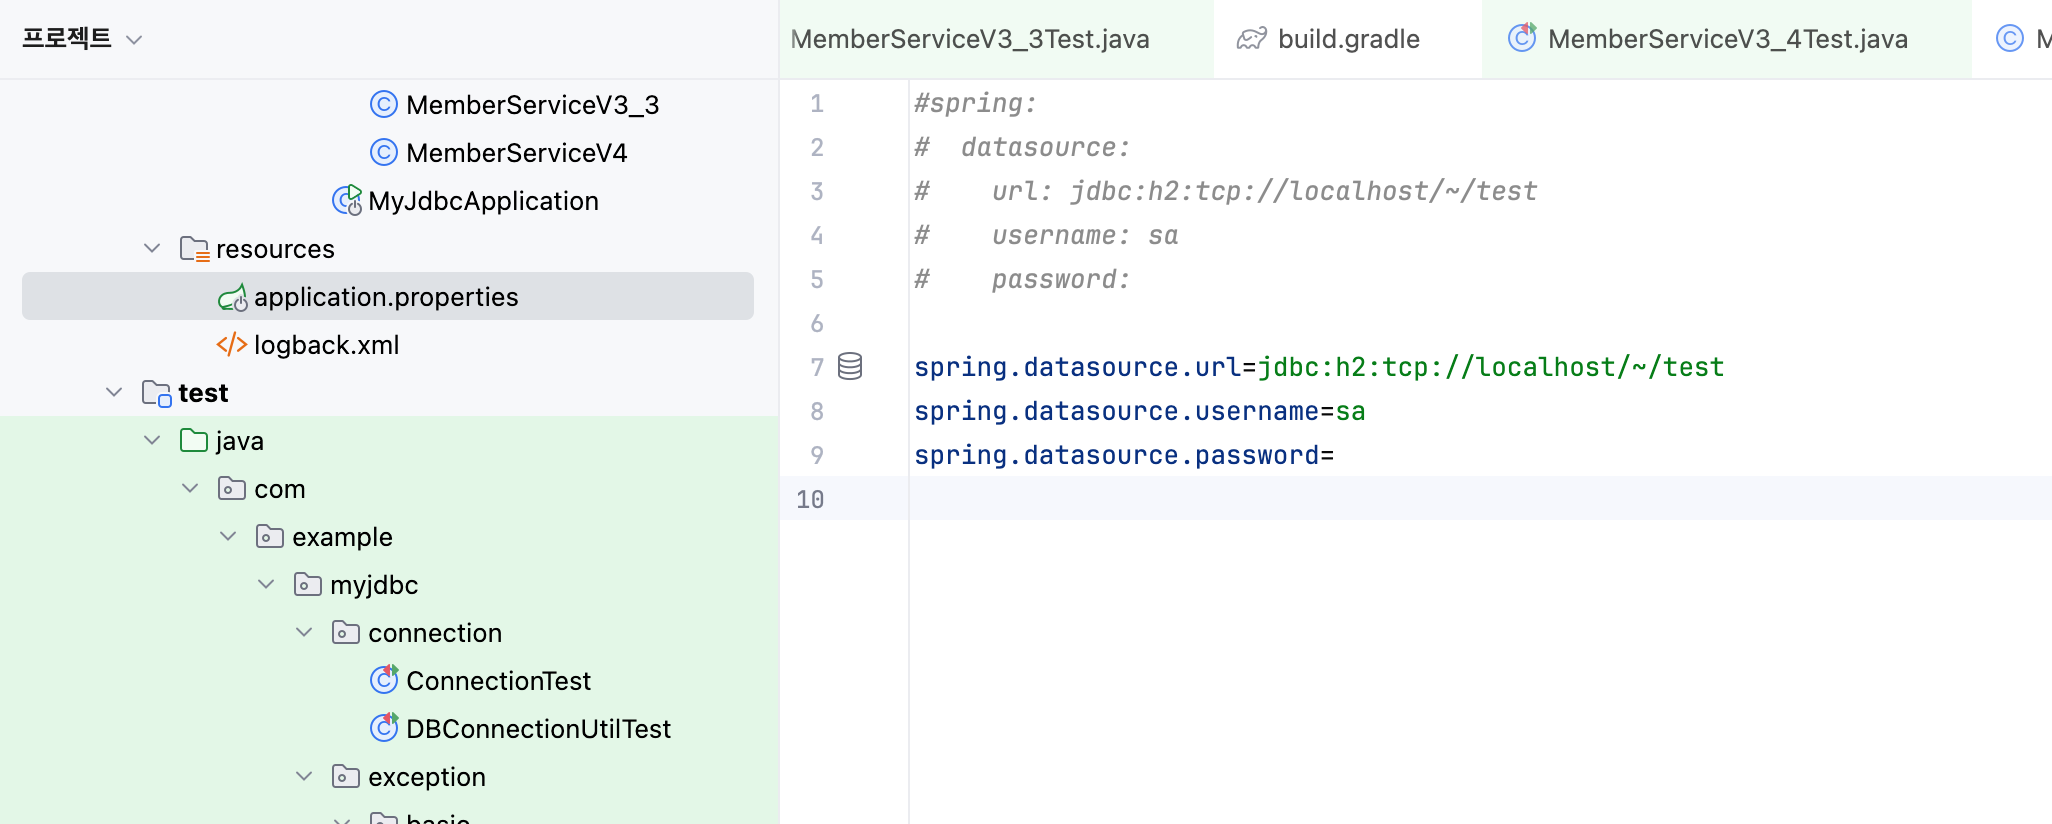Click the MyJdbcApplication run class icon

click(347, 201)
